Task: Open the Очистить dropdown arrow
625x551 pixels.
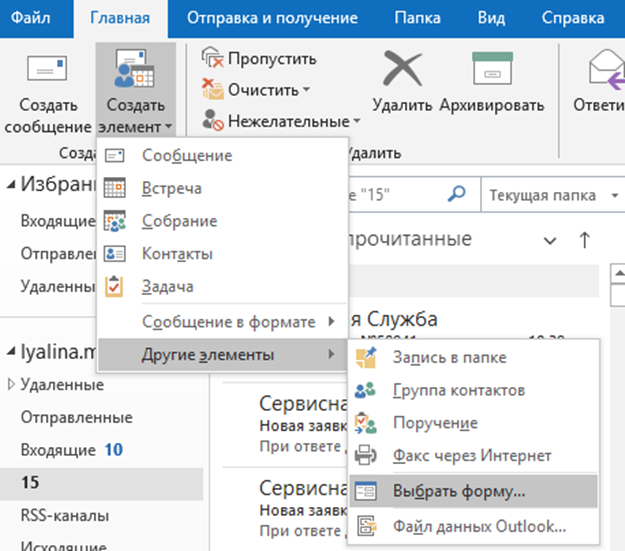Action: 306,90
